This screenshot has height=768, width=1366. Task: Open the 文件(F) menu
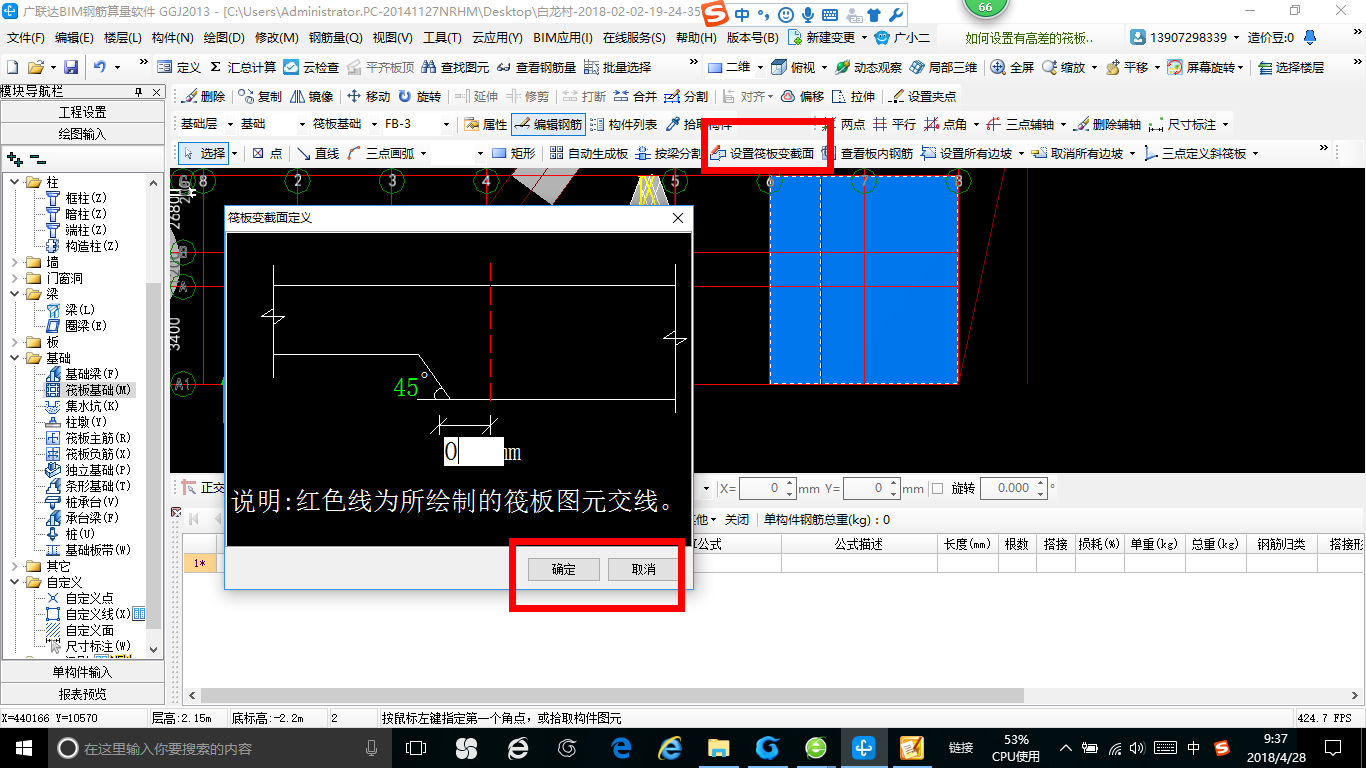pyautogui.click(x=26, y=38)
